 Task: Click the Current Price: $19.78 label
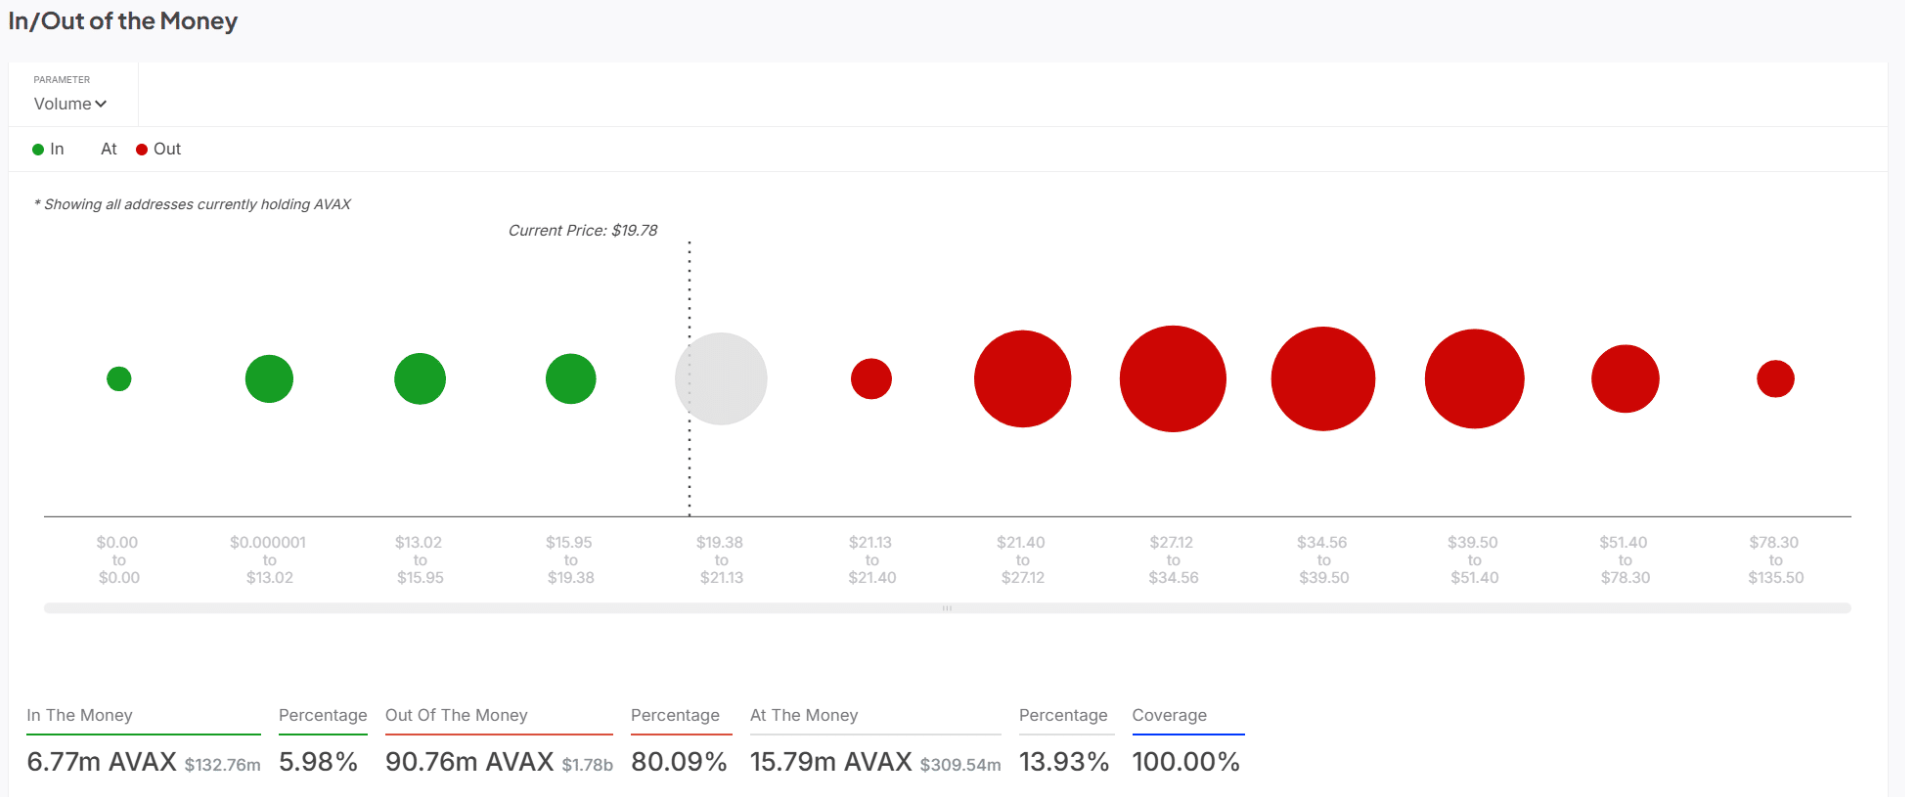click(583, 230)
